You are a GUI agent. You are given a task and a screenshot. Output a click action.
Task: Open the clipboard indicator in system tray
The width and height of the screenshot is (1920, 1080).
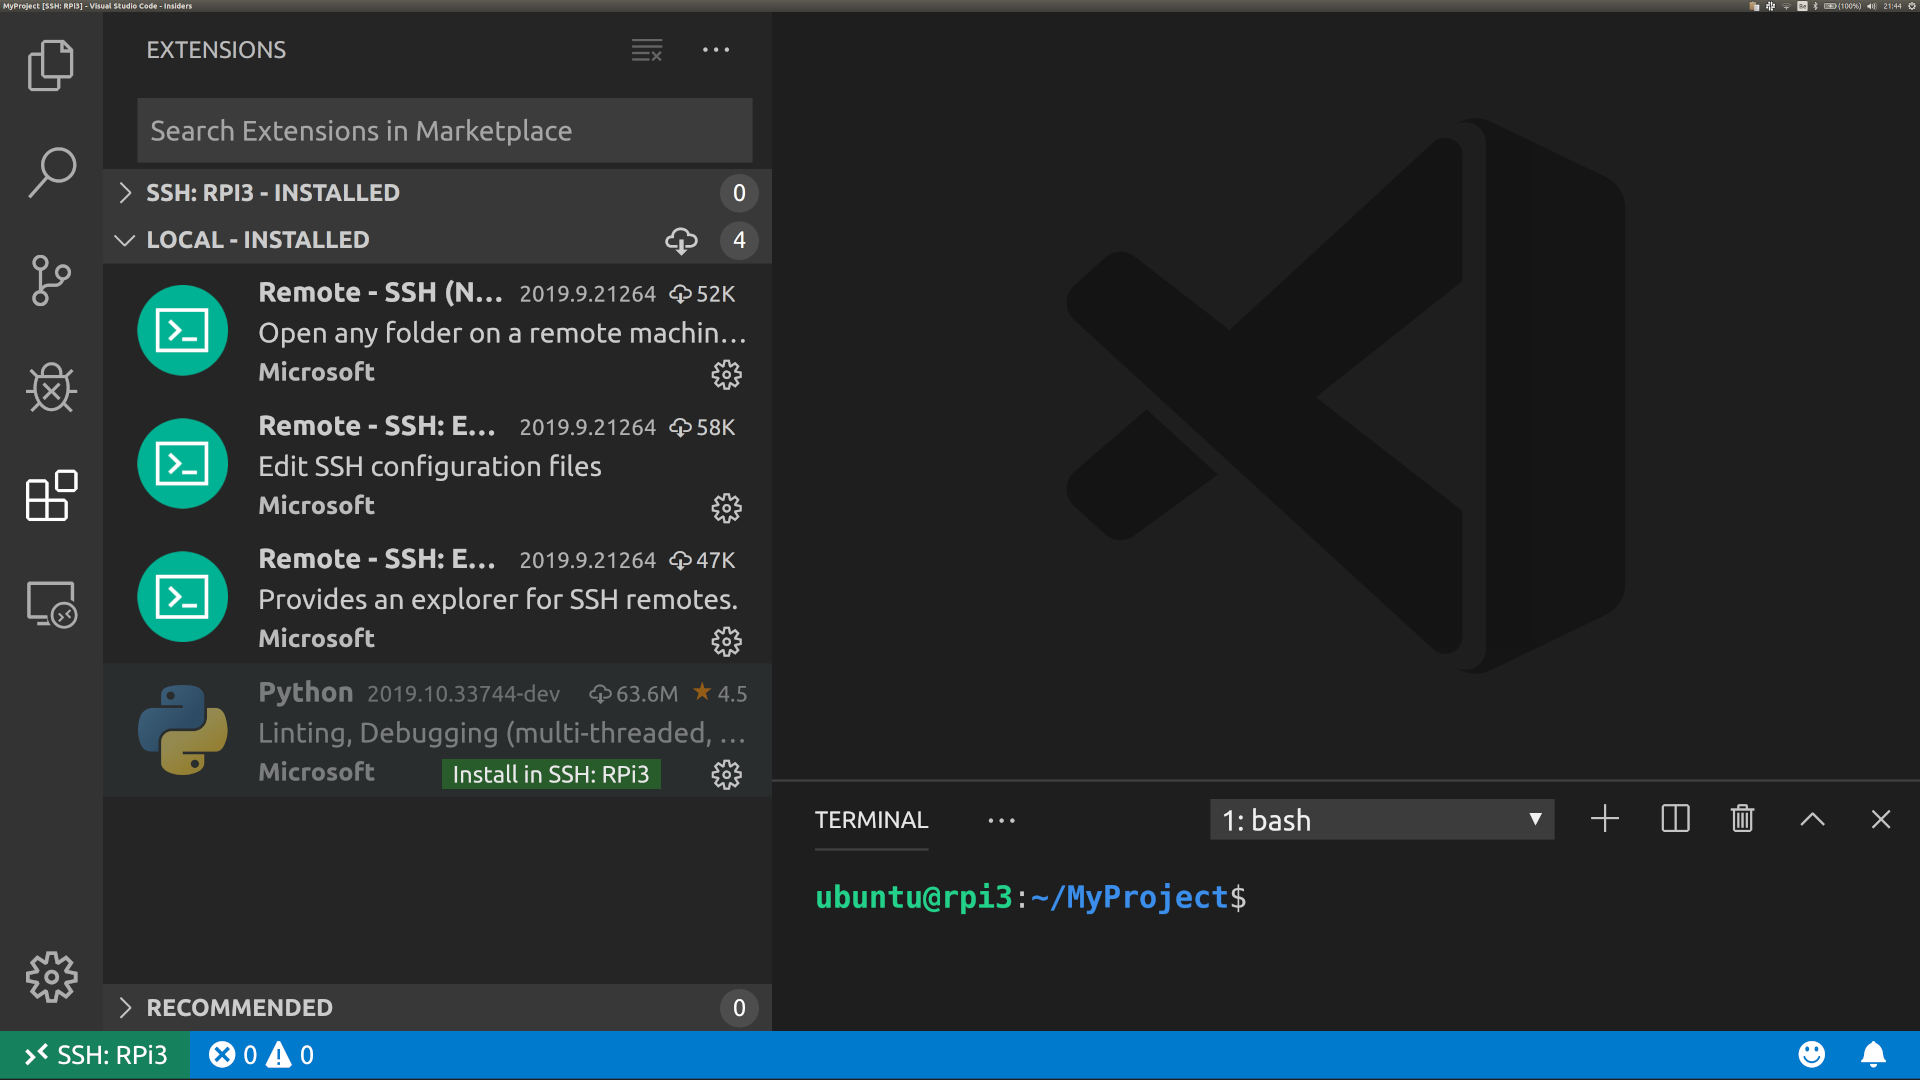click(x=1754, y=6)
